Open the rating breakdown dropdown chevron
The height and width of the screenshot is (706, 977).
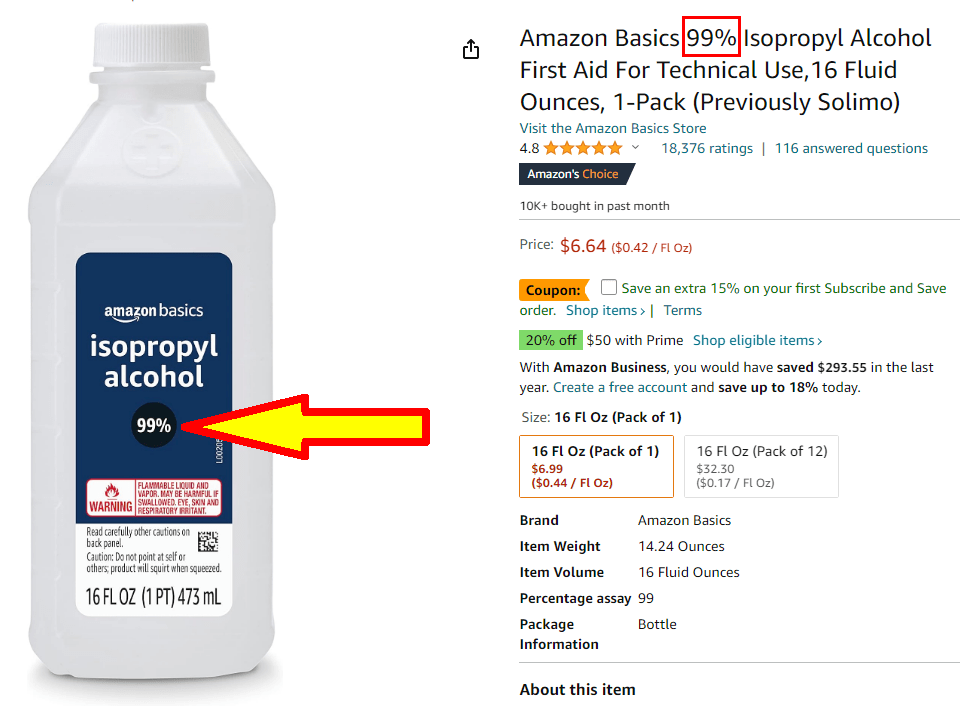635,148
